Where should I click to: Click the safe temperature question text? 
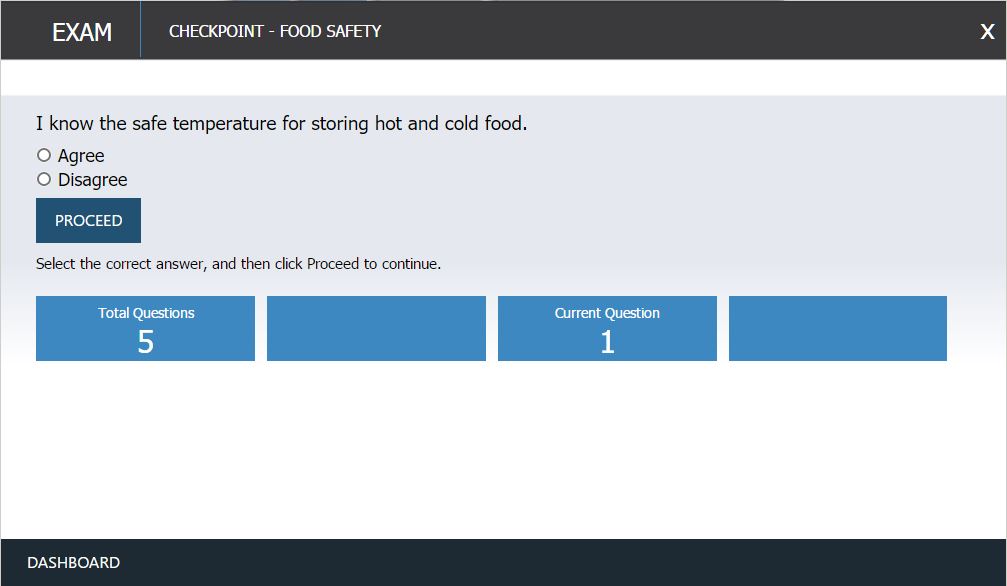281,123
